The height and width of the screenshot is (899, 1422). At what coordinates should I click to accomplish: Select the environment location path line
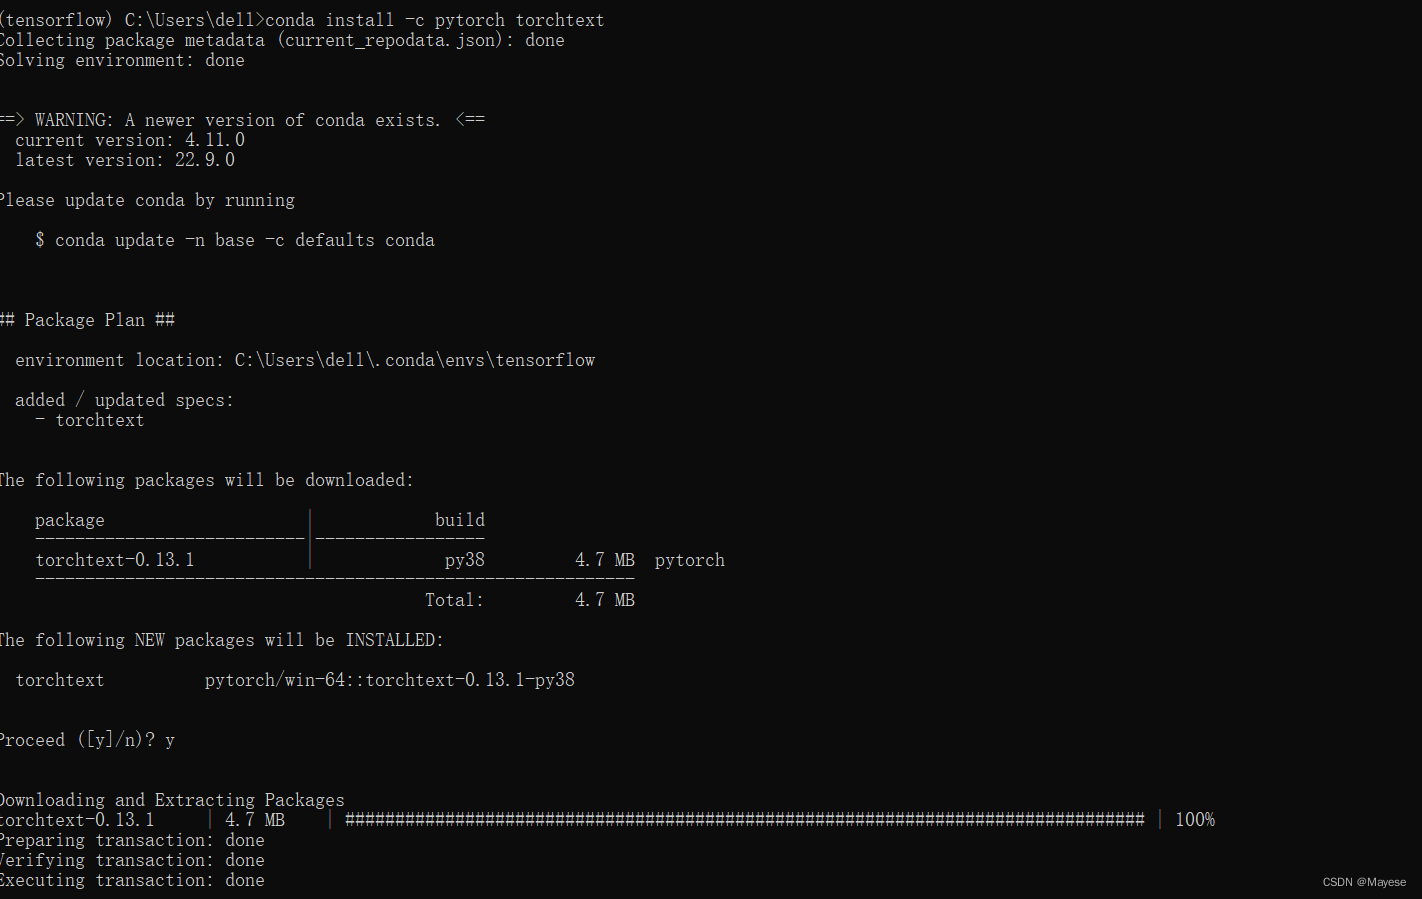pos(305,360)
